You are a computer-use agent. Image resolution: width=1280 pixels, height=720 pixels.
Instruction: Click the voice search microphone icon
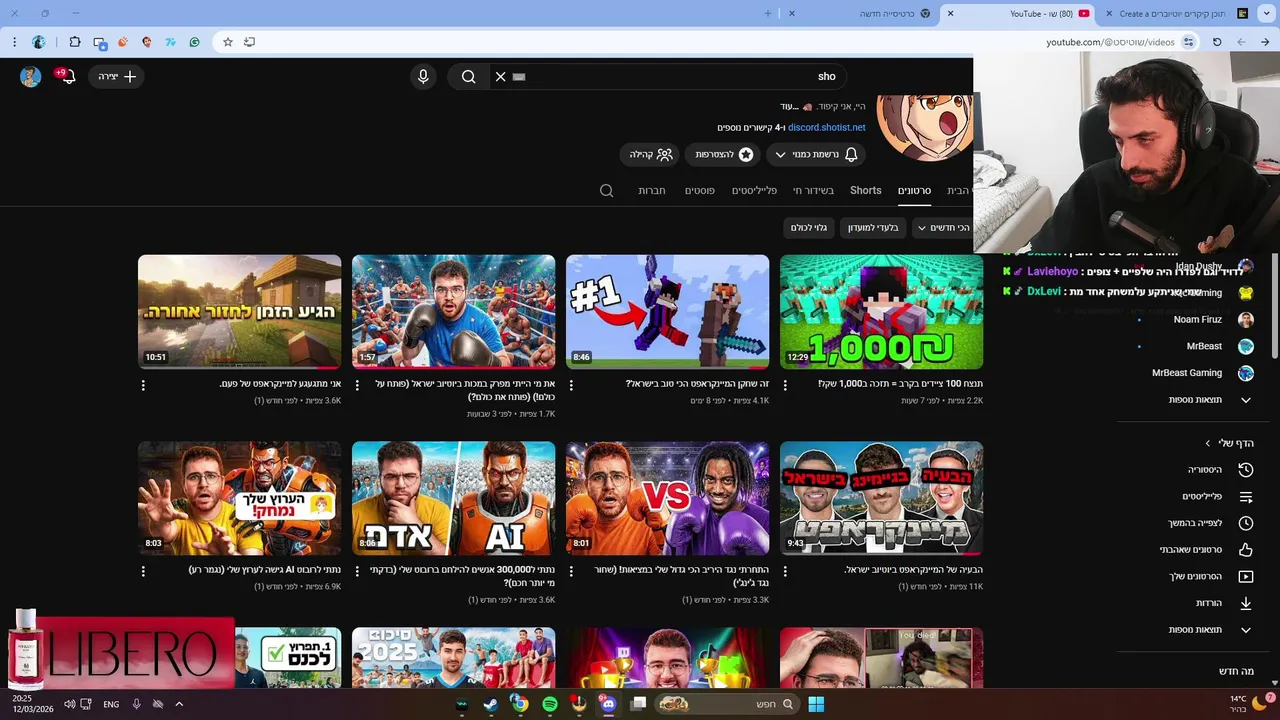(x=423, y=77)
